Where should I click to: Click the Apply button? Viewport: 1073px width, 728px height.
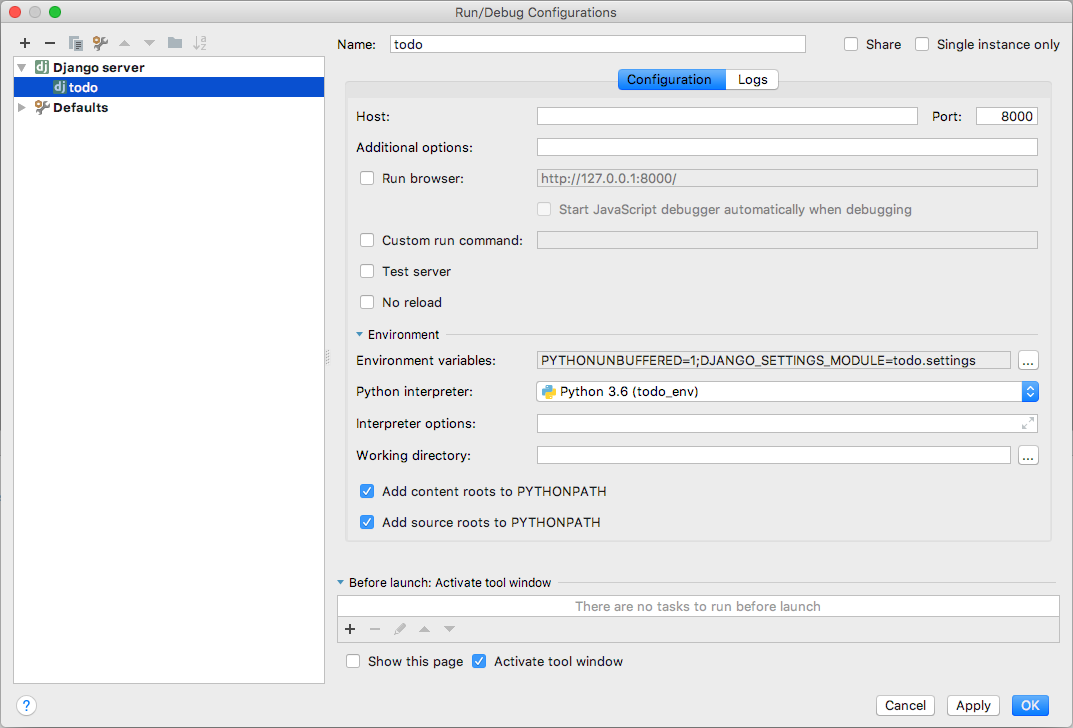pyautogui.click(x=973, y=705)
